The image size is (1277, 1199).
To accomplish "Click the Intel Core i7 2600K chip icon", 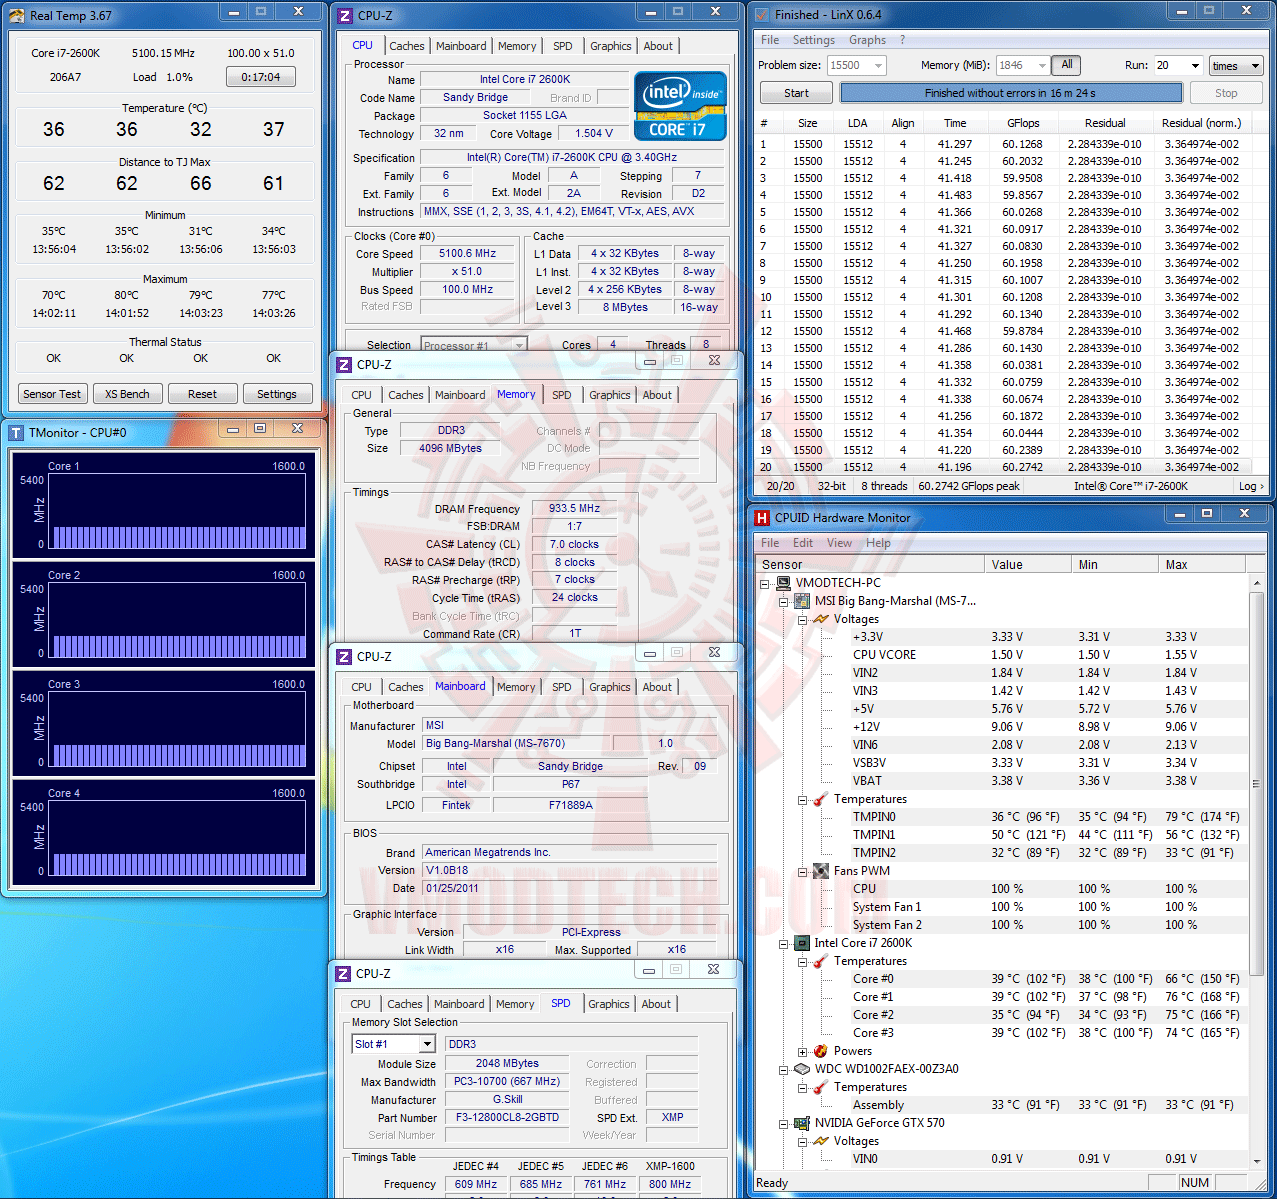I will (x=801, y=943).
